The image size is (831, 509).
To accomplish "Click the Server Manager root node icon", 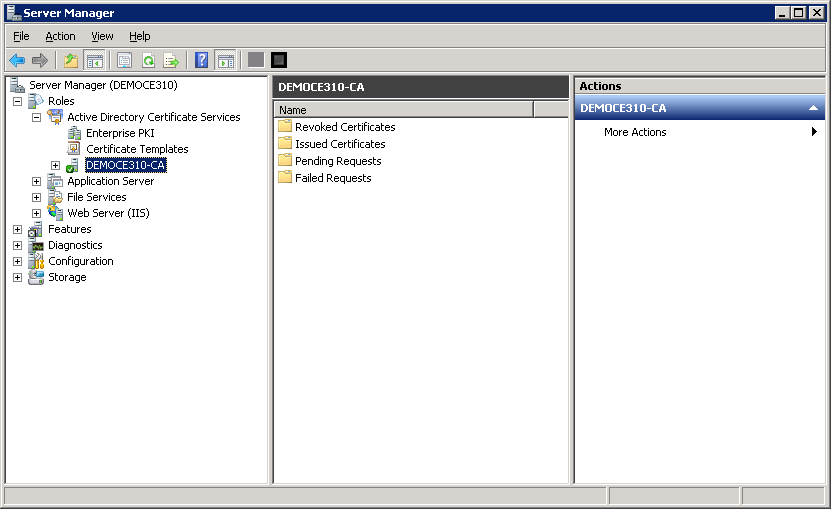I will [17, 85].
